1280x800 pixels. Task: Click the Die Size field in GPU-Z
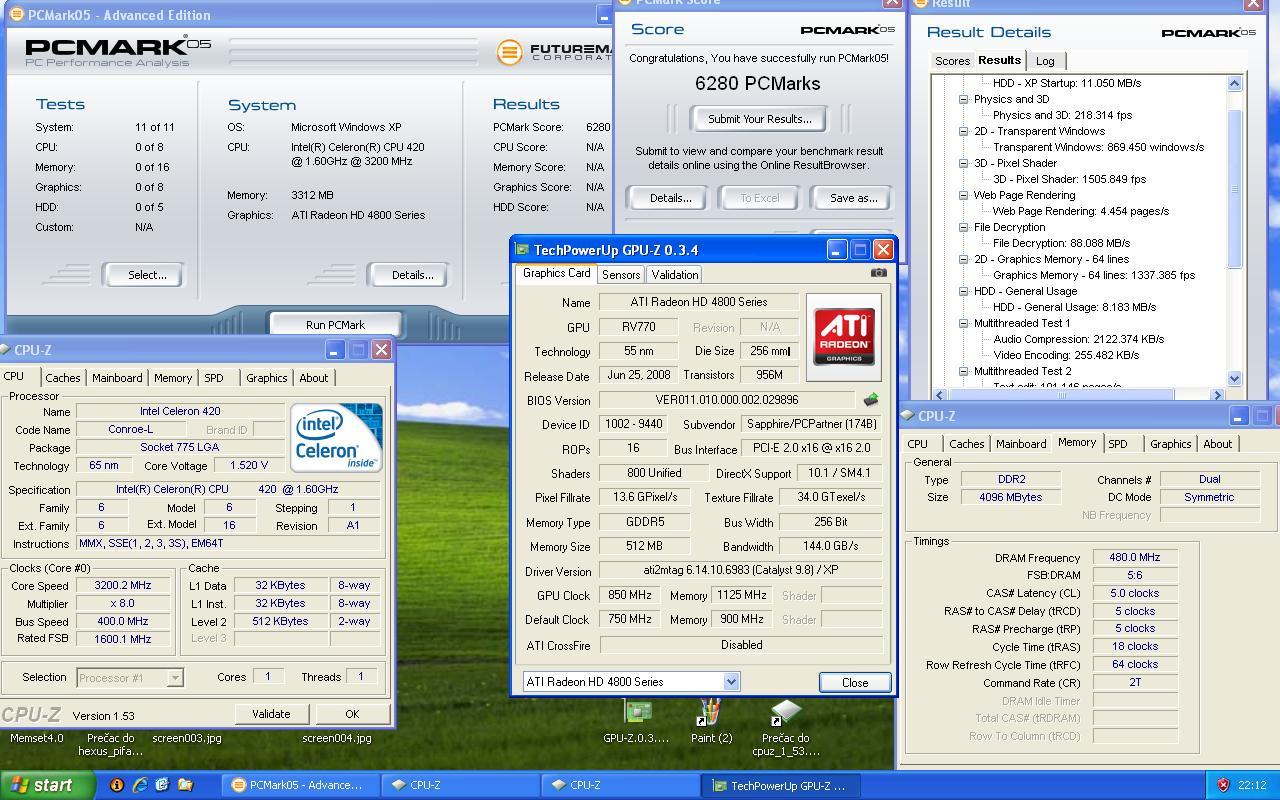(x=768, y=351)
